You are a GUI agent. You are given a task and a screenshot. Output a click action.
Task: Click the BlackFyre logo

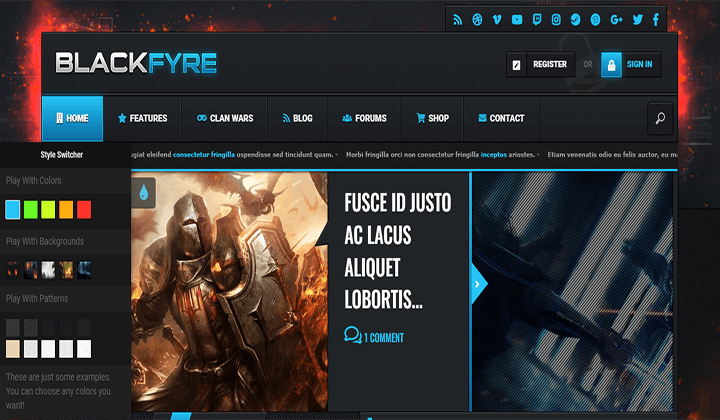coord(136,63)
